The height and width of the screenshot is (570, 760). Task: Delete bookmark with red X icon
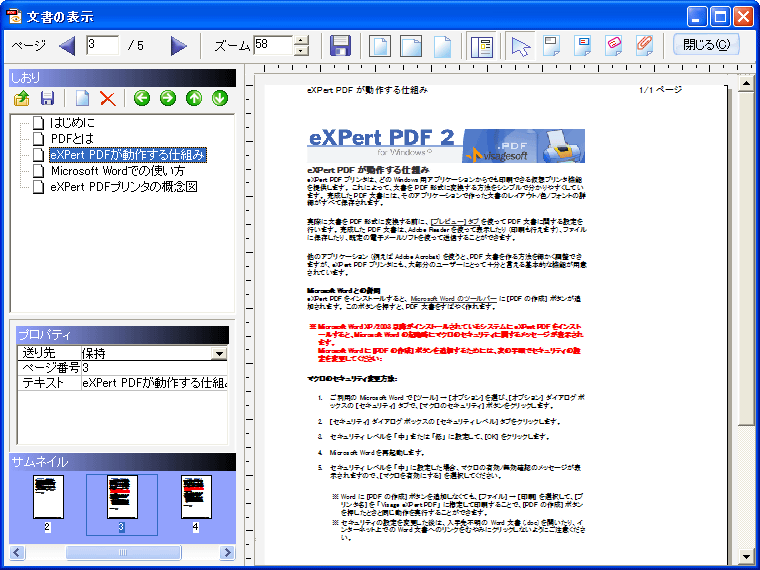108,98
